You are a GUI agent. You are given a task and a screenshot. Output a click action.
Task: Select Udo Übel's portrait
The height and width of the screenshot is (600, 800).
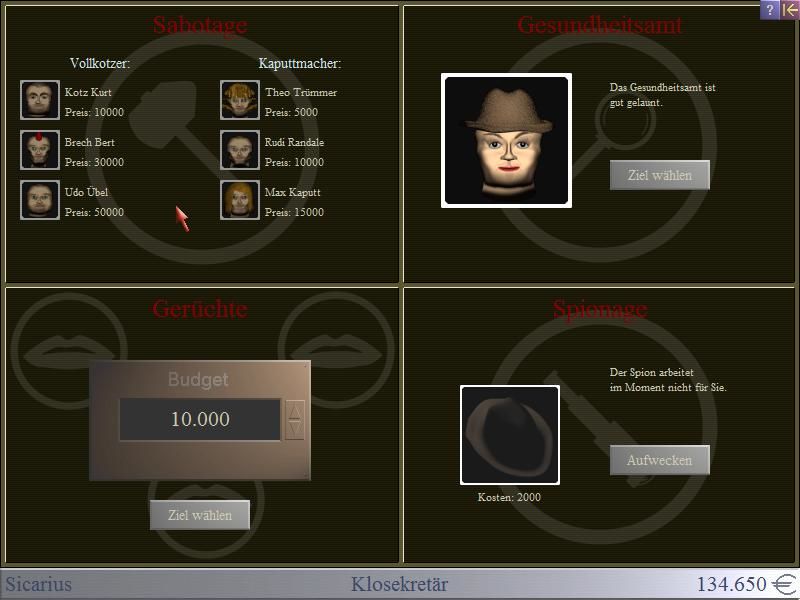(x=40, y=200)
